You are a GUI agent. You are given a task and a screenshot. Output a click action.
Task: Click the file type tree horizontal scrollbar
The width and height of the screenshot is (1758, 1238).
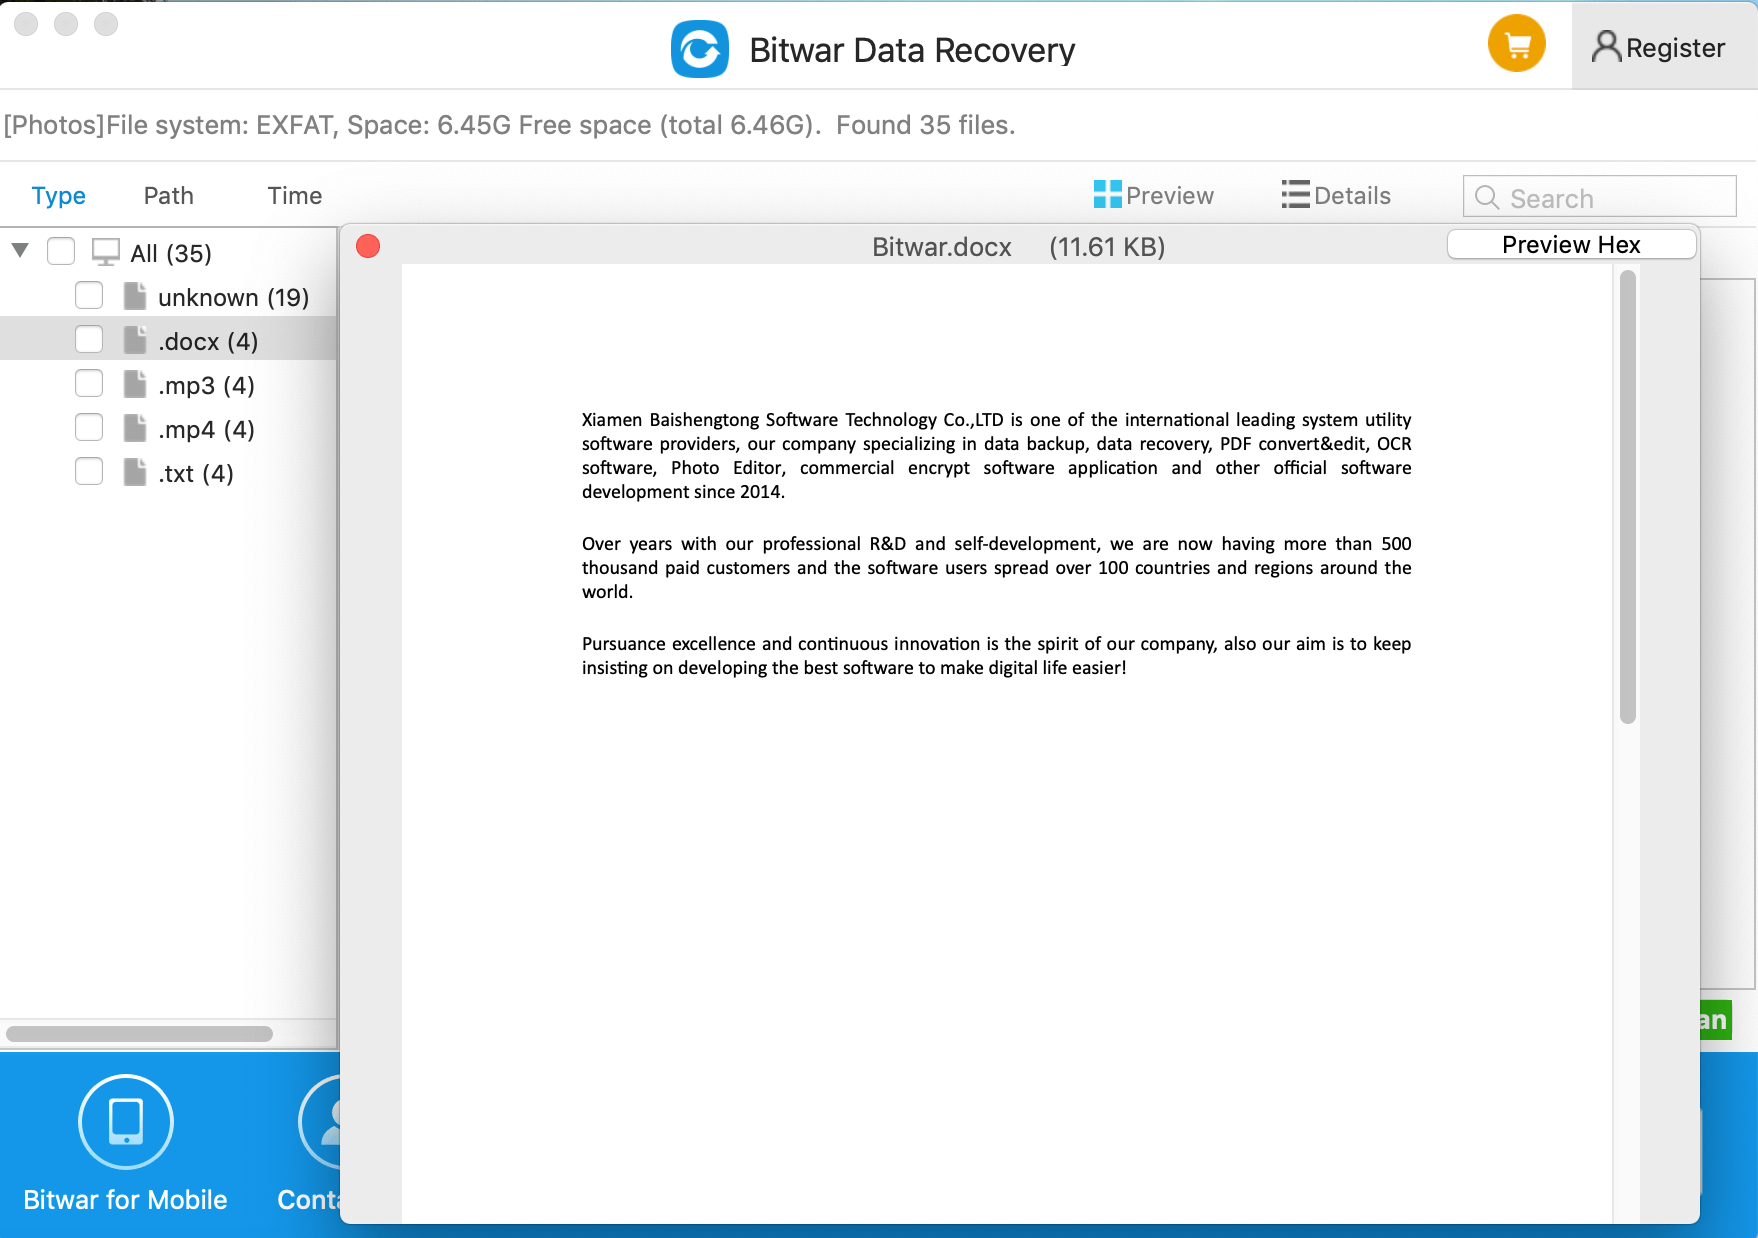click(139, 1033)
